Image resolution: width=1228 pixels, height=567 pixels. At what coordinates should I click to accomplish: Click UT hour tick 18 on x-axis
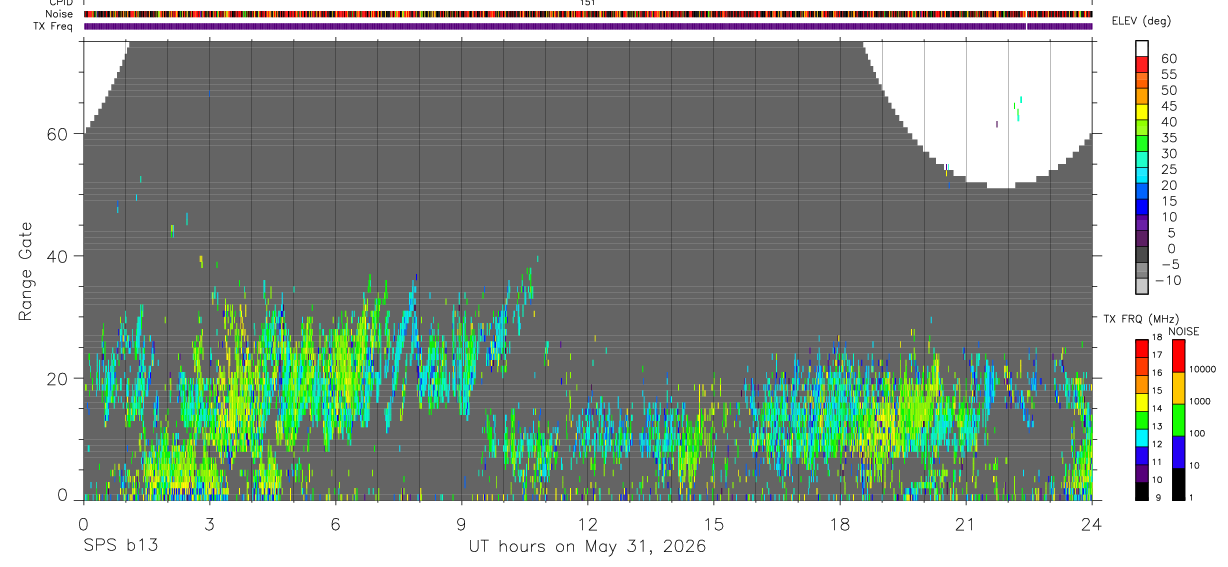839,523
